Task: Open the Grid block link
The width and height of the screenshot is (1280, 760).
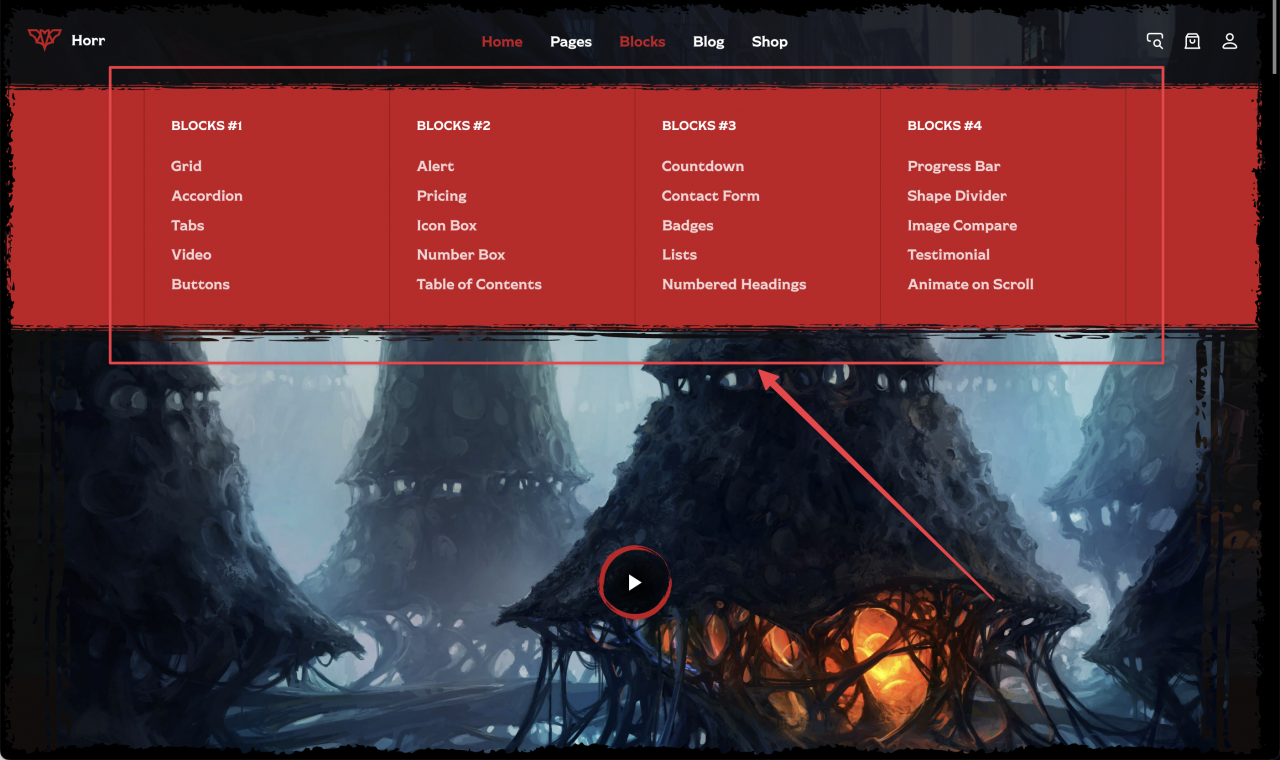Action: (186, 166)
